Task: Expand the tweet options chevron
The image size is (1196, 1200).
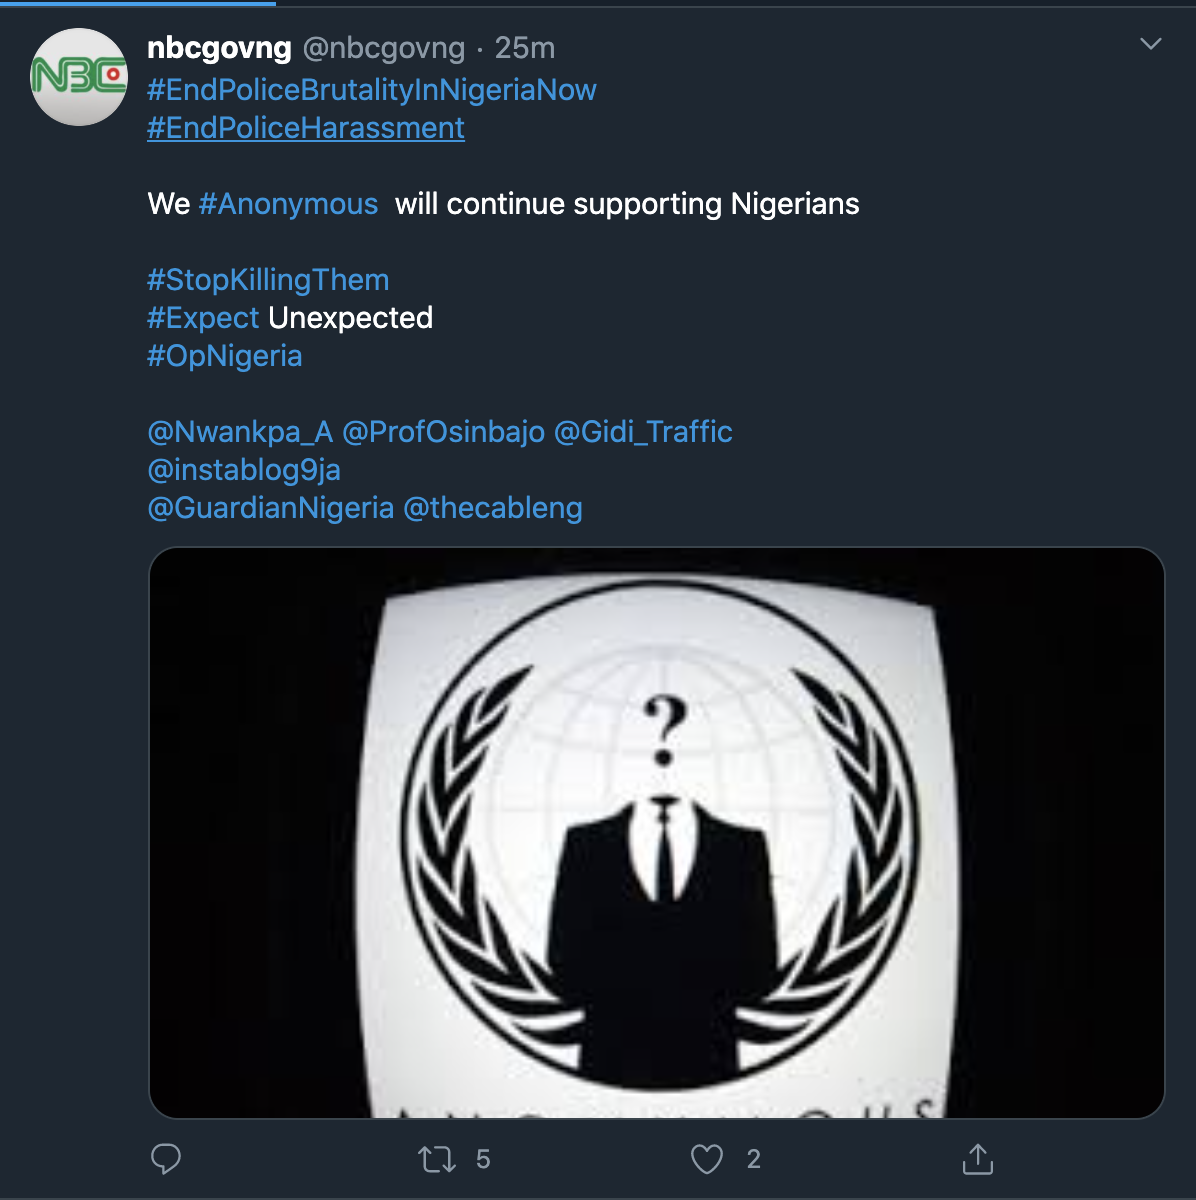Action: pos(1151,45)
